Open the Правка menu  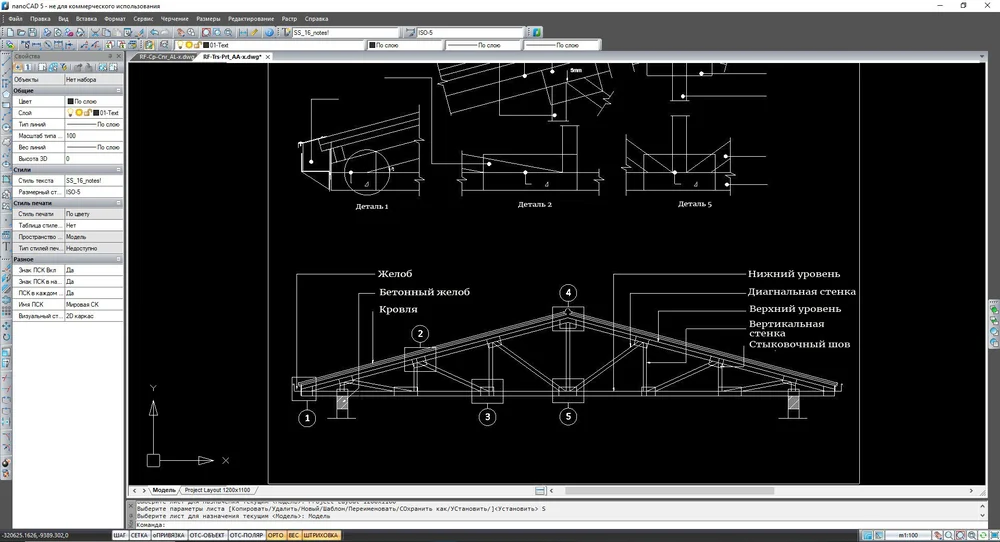pyautogui.click(x=40, y=18)
